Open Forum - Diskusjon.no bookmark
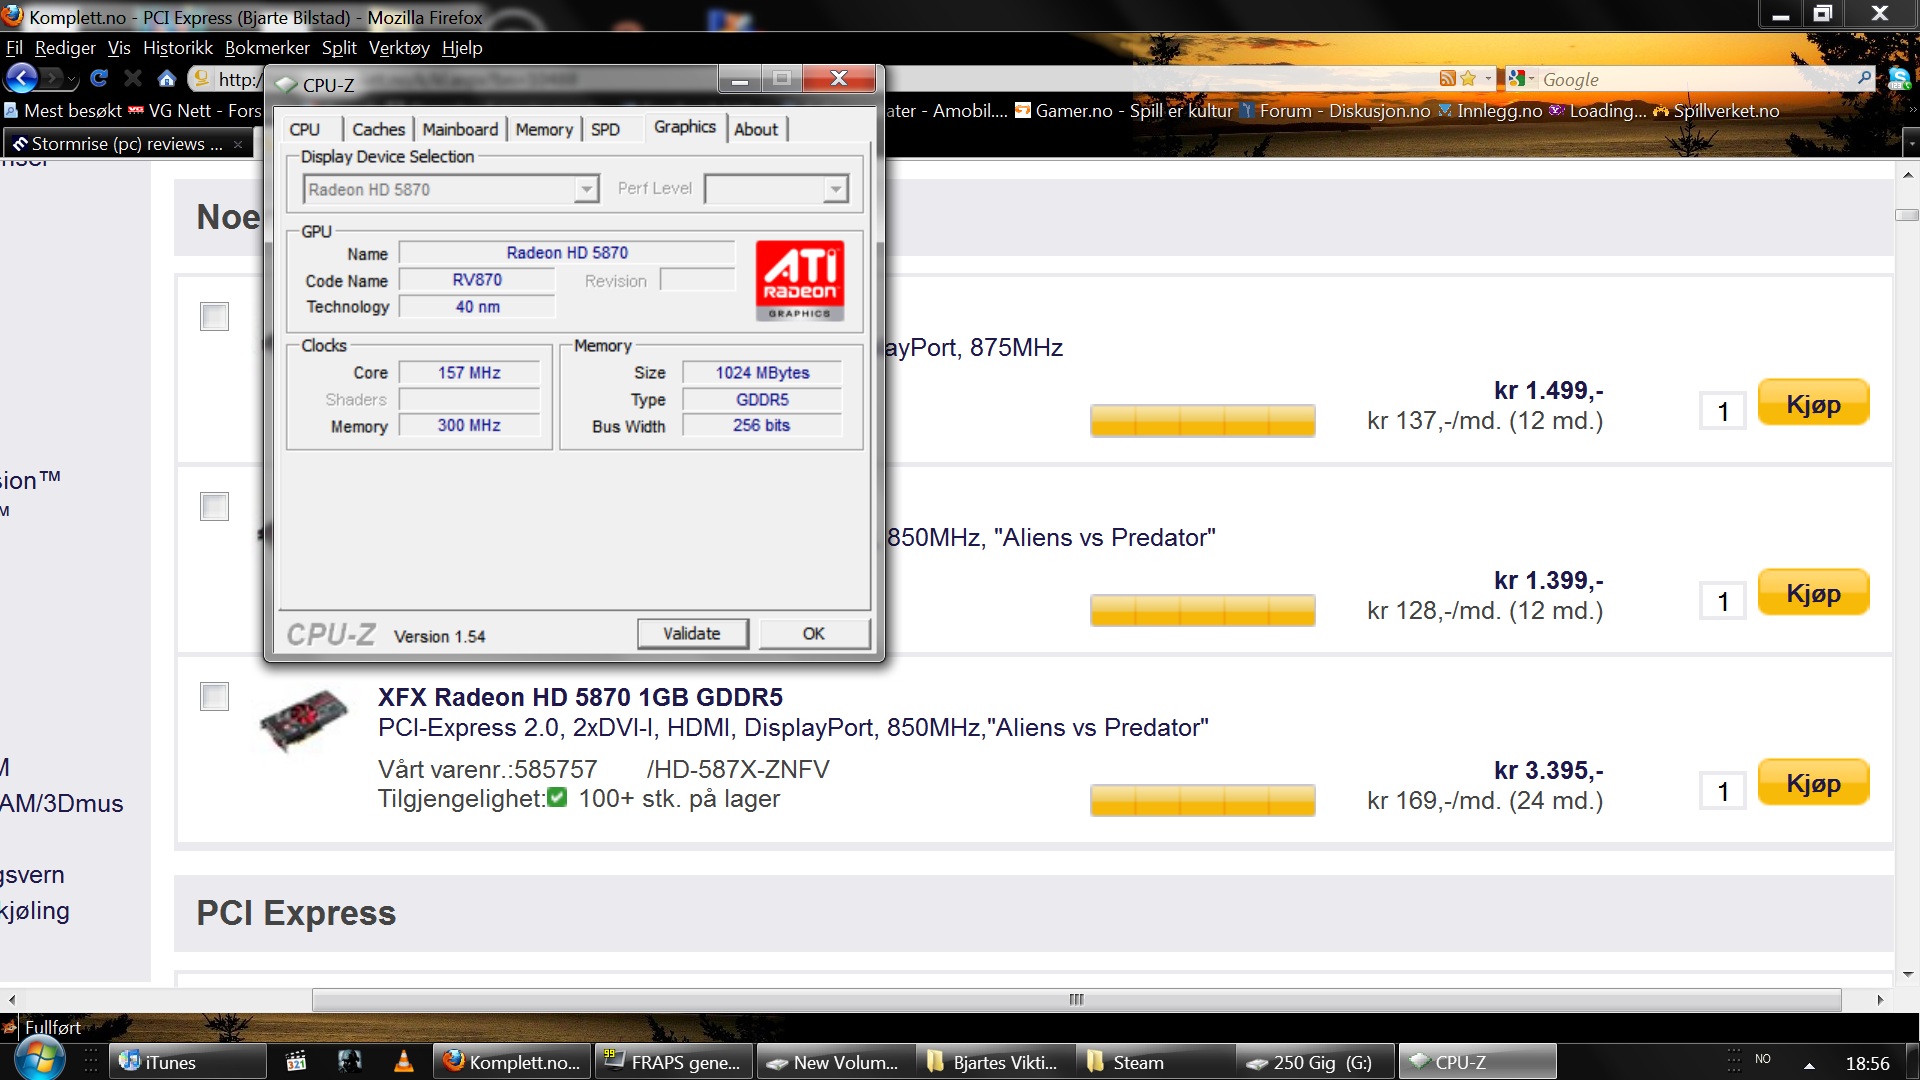Screen dimensions: 1920x1080 click(1335, 111)
